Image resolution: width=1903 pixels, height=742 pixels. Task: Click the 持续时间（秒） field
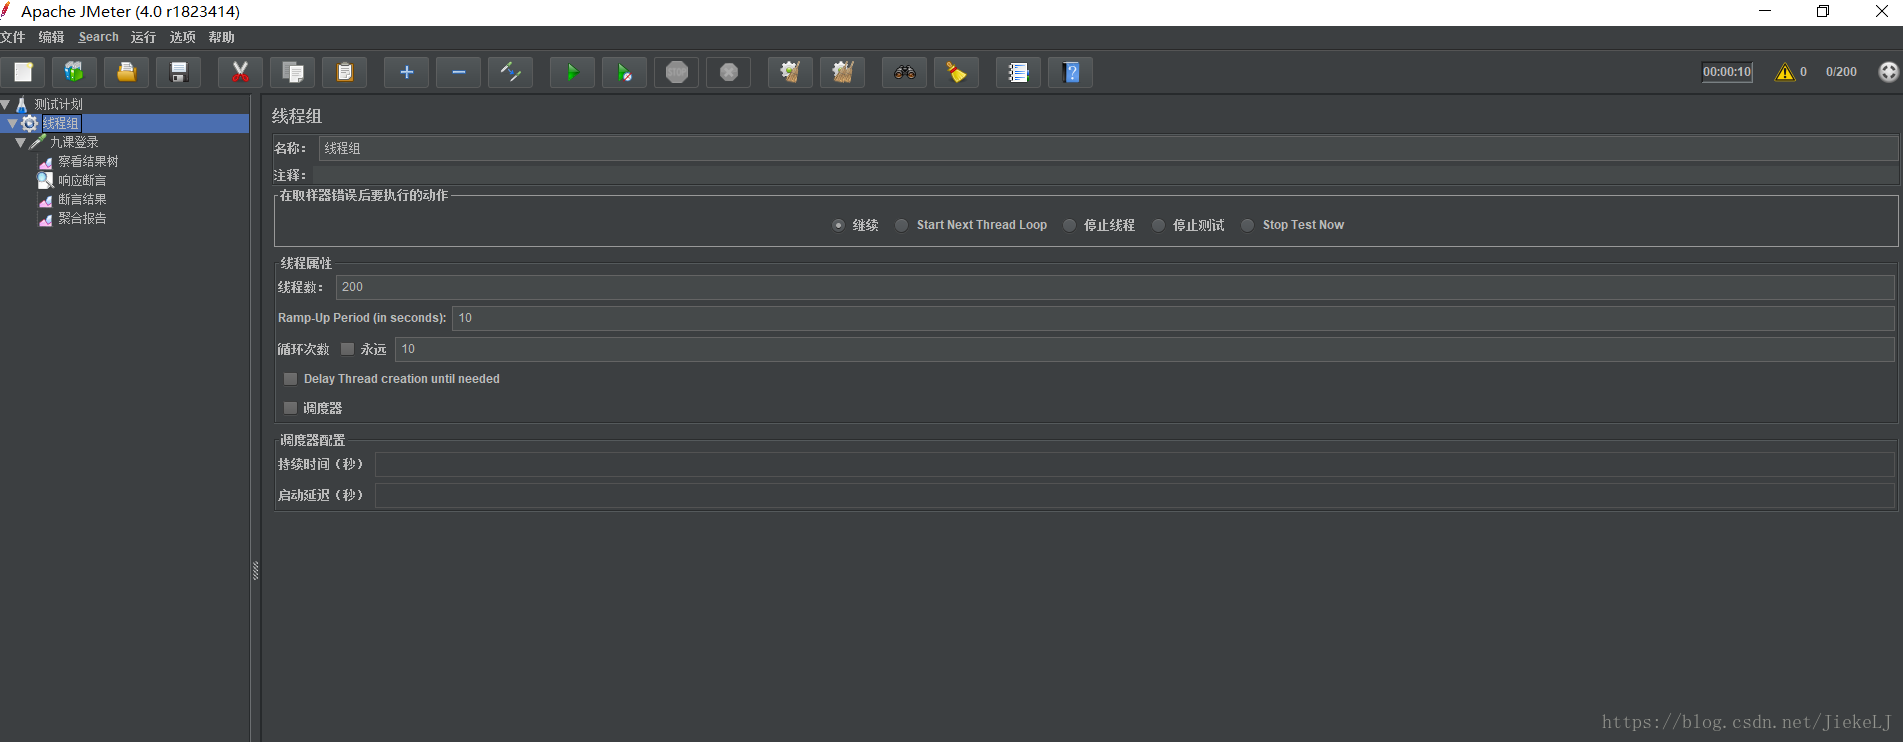click(x=1134, y=464)
